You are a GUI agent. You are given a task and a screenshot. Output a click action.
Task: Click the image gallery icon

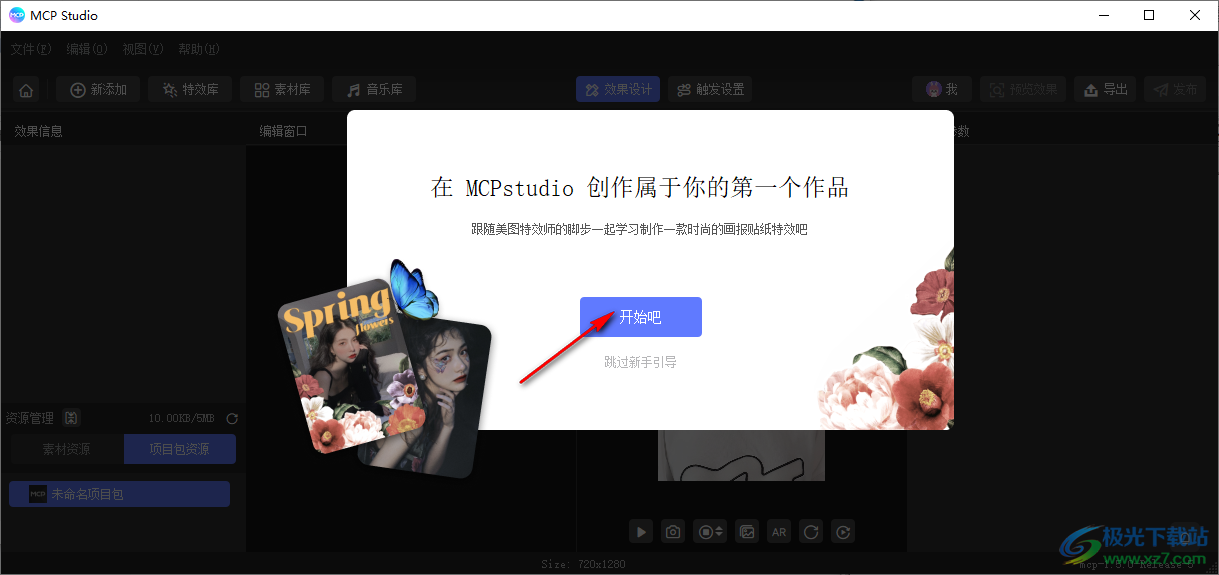[746, 532]
